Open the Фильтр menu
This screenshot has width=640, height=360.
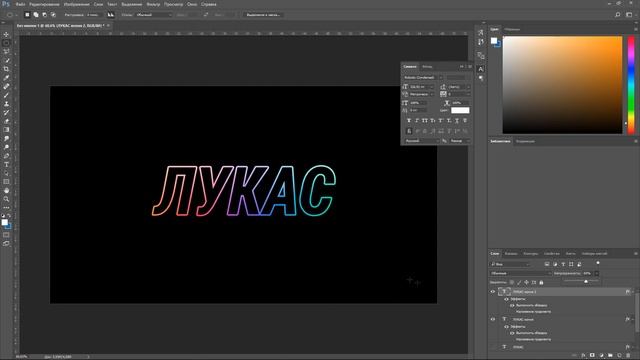pyautogui.click(x=153, y=4)
